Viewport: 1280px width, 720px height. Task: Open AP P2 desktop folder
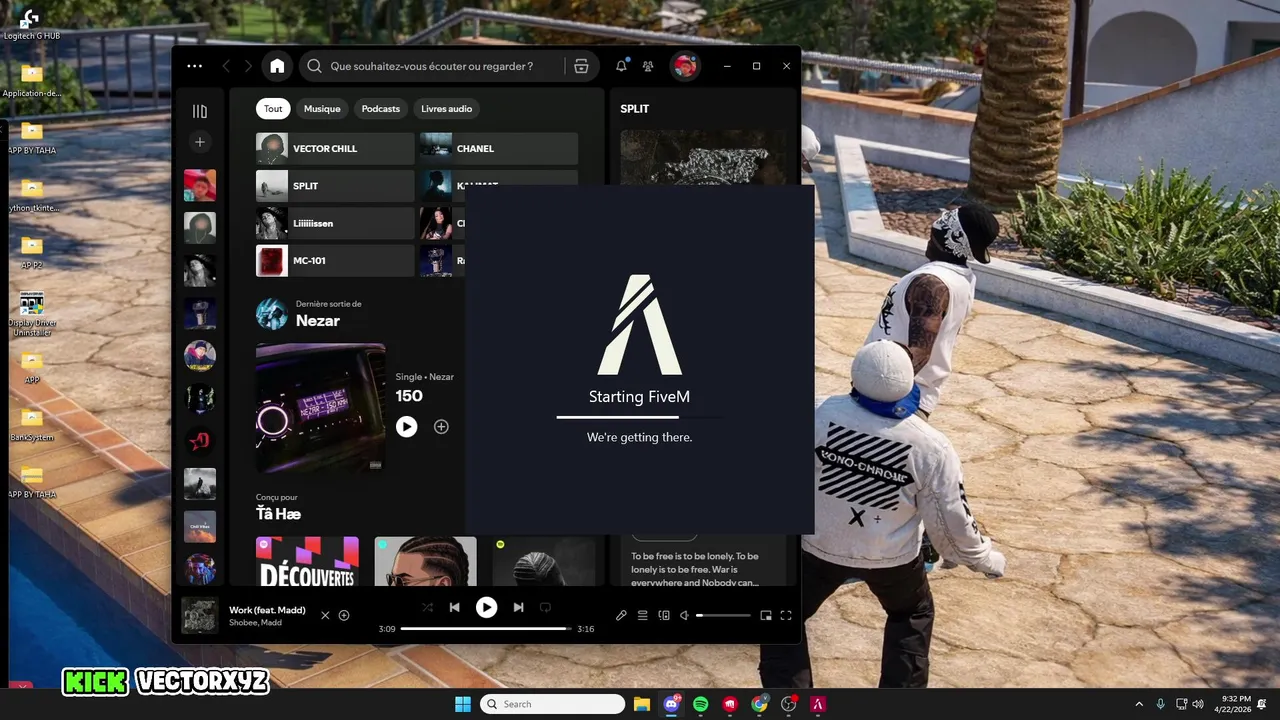click(32, 252)
